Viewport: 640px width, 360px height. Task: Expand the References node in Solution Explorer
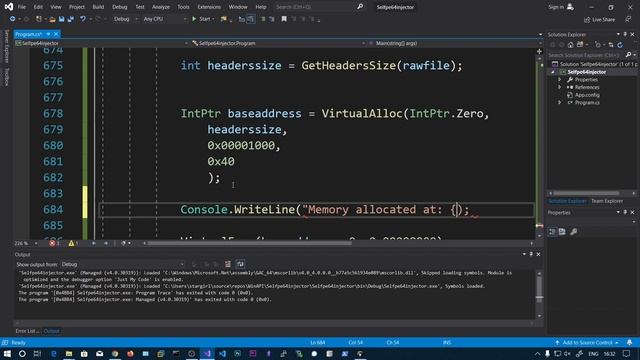pyautogui.click(x=560, y=87)
